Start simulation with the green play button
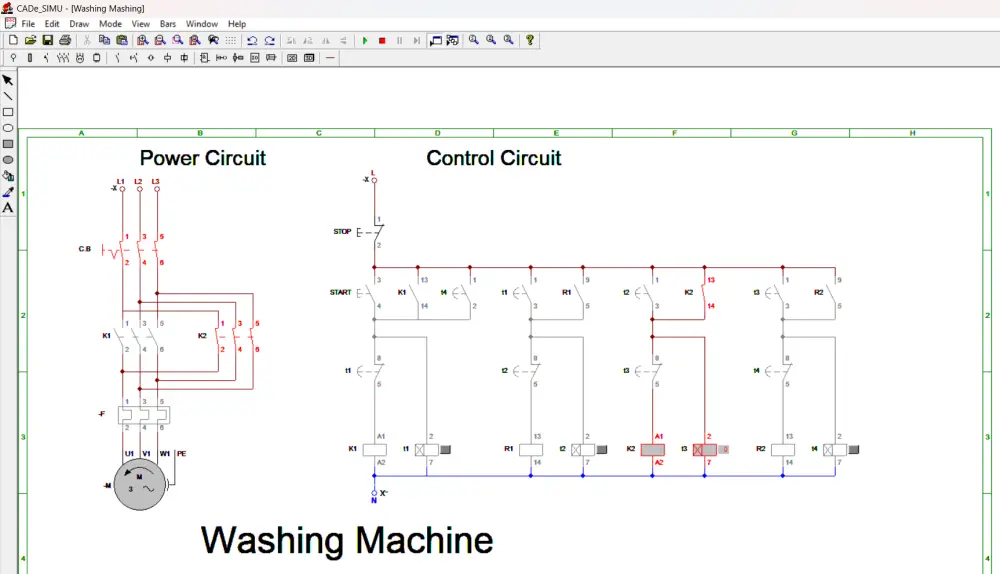Image resolution: width=1000 pixels, height=574 pixels. (x=365, y=40)
